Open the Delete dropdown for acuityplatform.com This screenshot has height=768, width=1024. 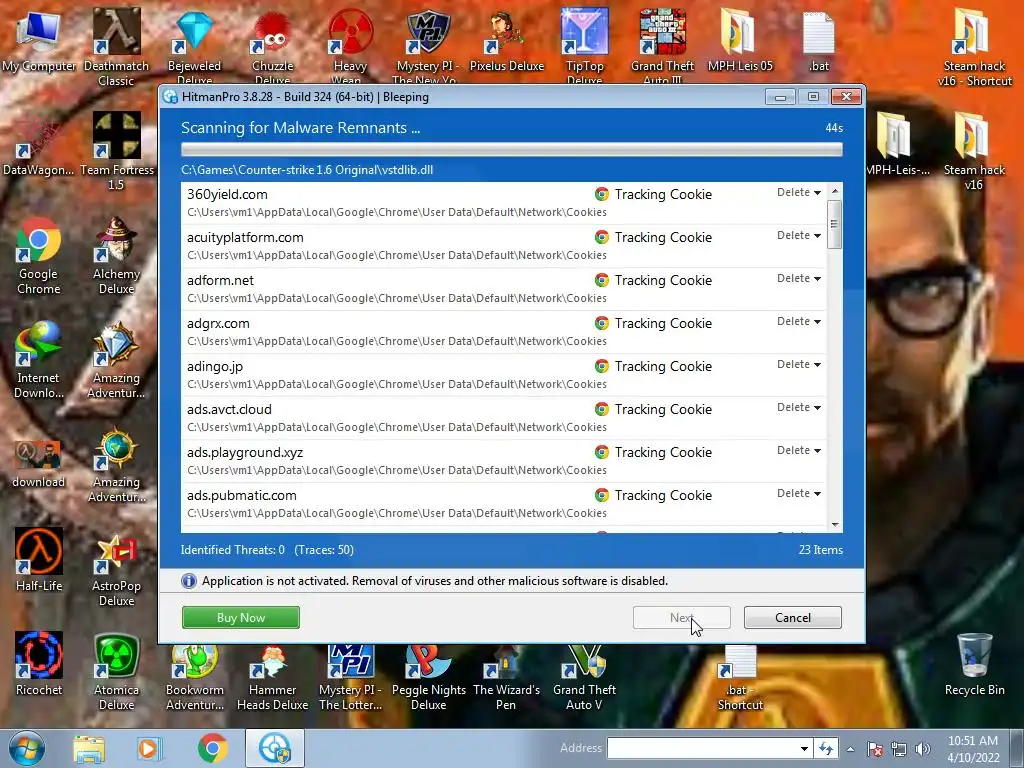[x=799, y=236]
